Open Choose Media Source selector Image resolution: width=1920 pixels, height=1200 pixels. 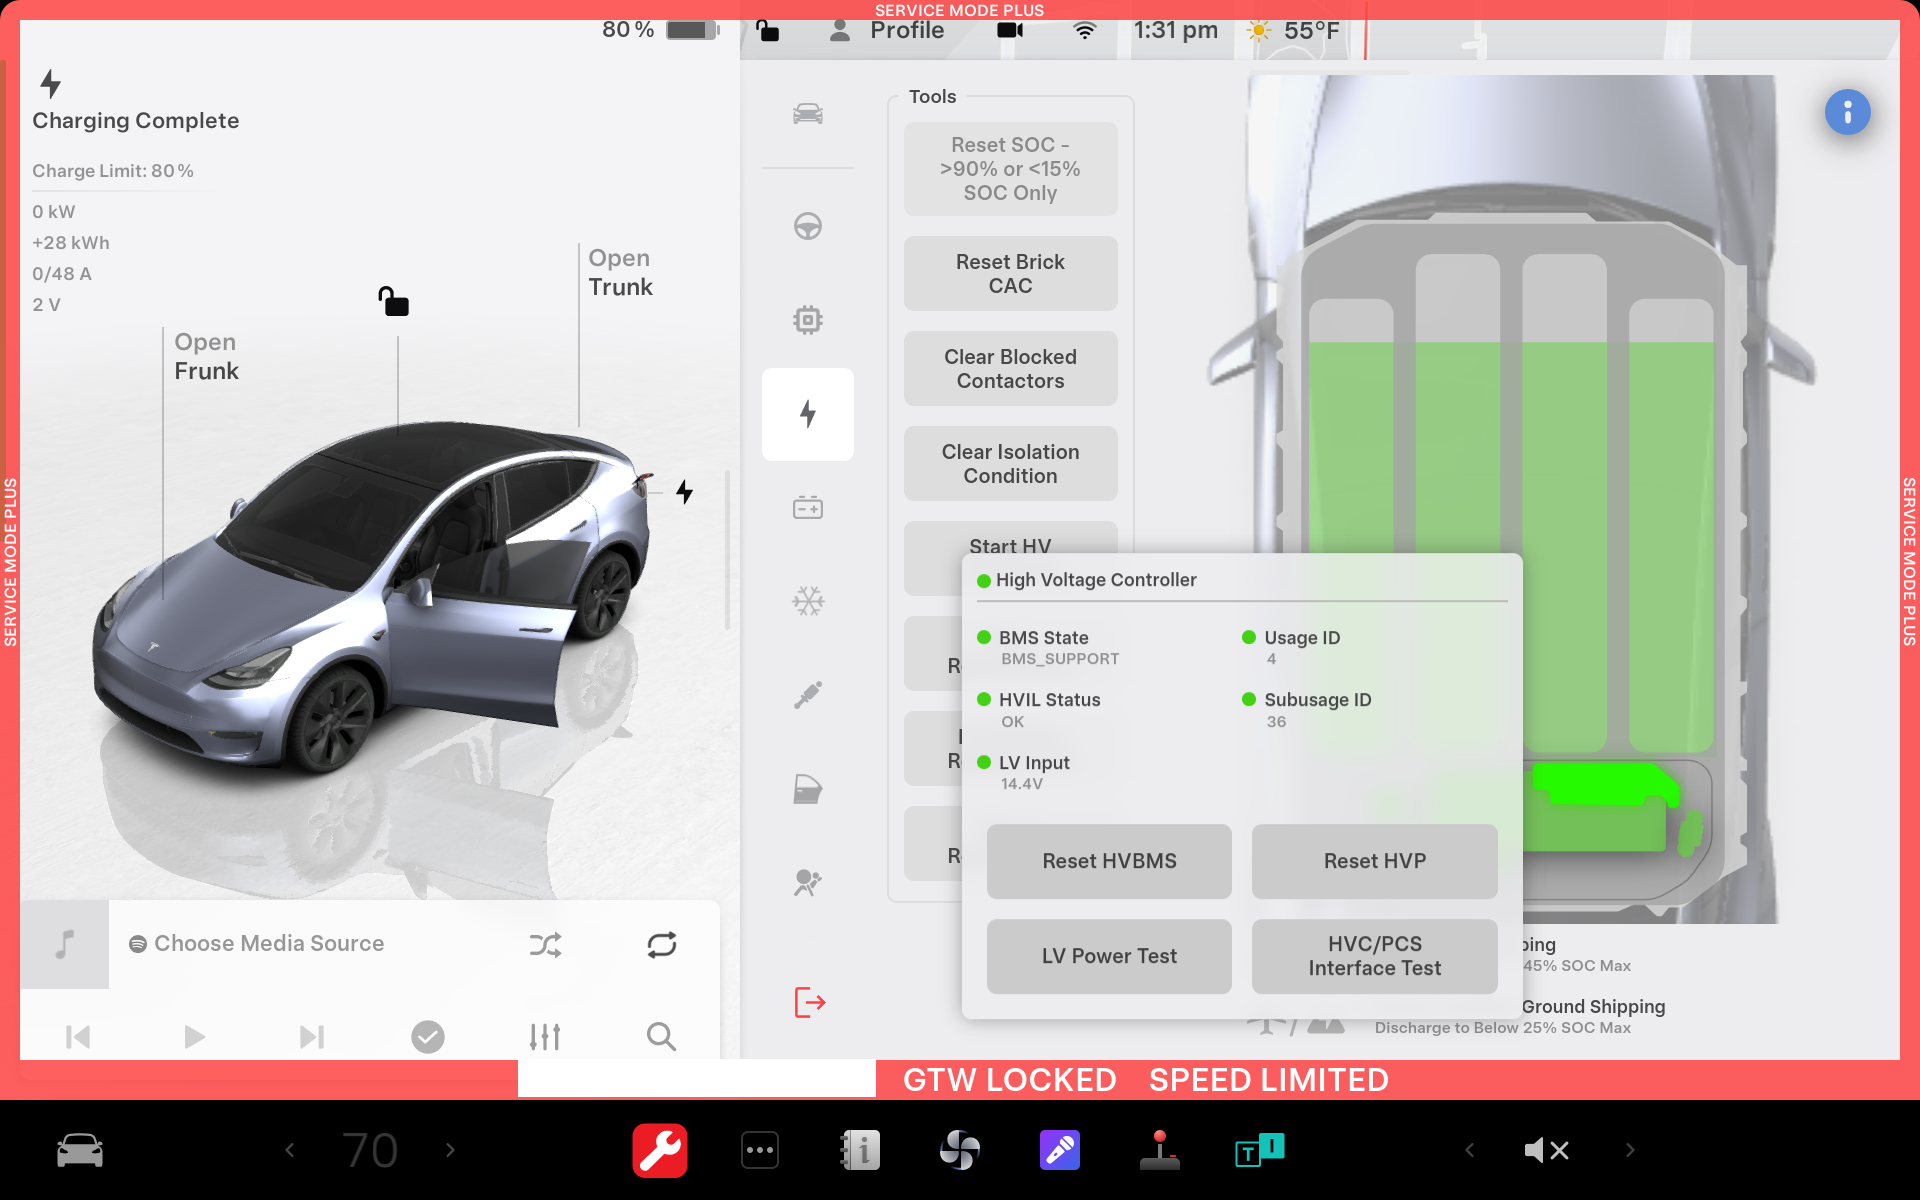pyautogui.click(x=268, y=943)
